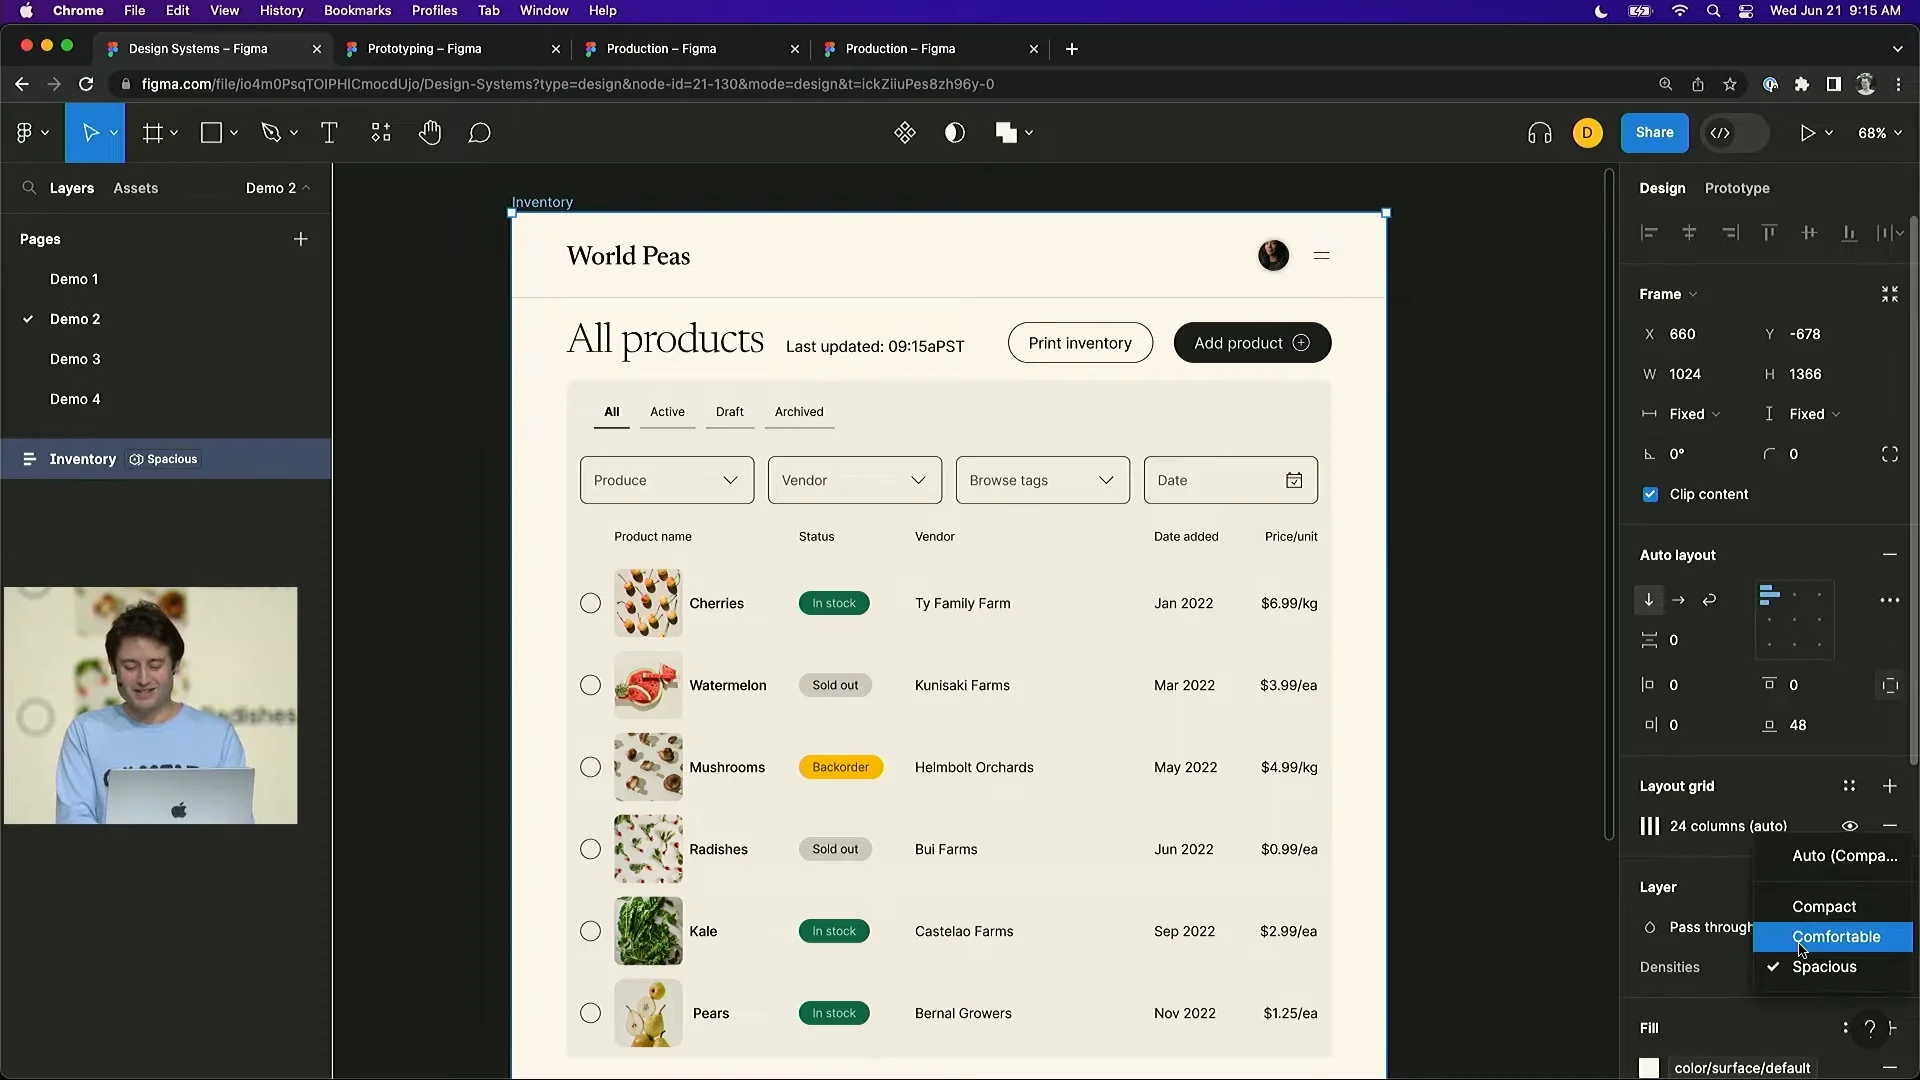Viewport: 1920px width, 1080px height.
Task: Open the Figma main menu icon
Action: (25, 133)
